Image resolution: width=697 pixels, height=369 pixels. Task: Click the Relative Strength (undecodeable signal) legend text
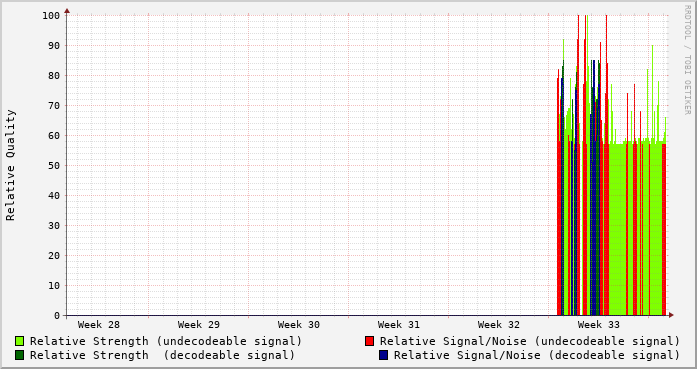click(166, 341)
